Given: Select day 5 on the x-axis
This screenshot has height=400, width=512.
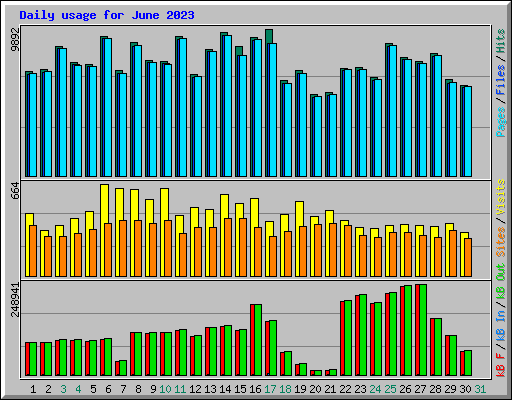Looking at the screenshot, I should pyautogui.click(x=93, y=389).
